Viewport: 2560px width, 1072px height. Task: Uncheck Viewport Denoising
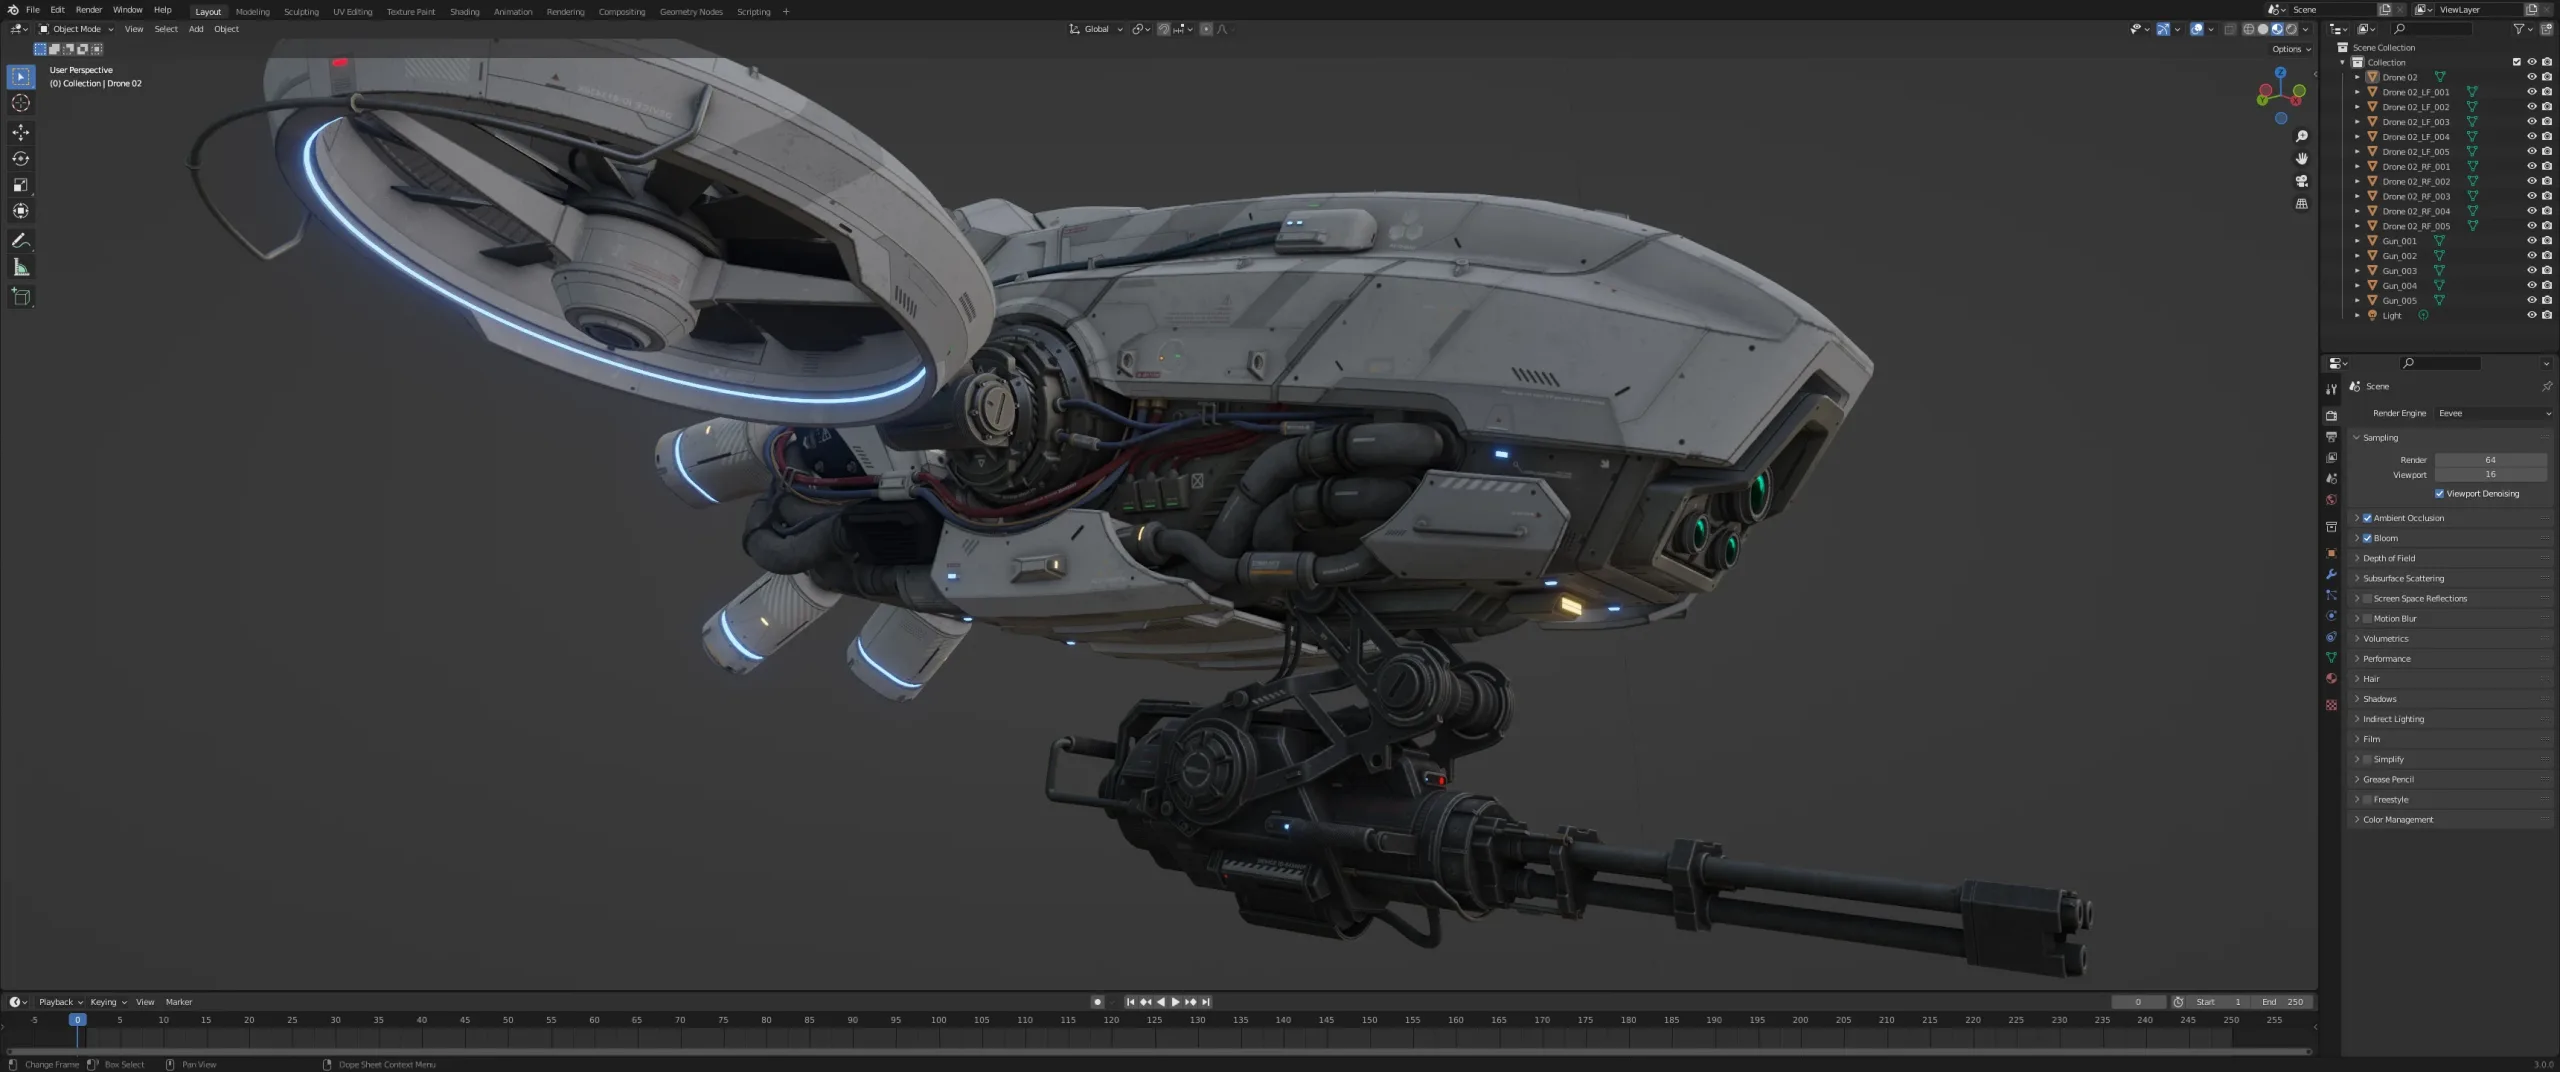point(2438,493)
